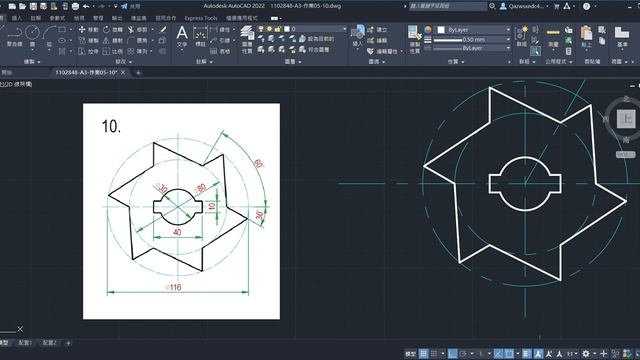Click the Table tool in Annotation panel
640x360 pixels.
220,51
